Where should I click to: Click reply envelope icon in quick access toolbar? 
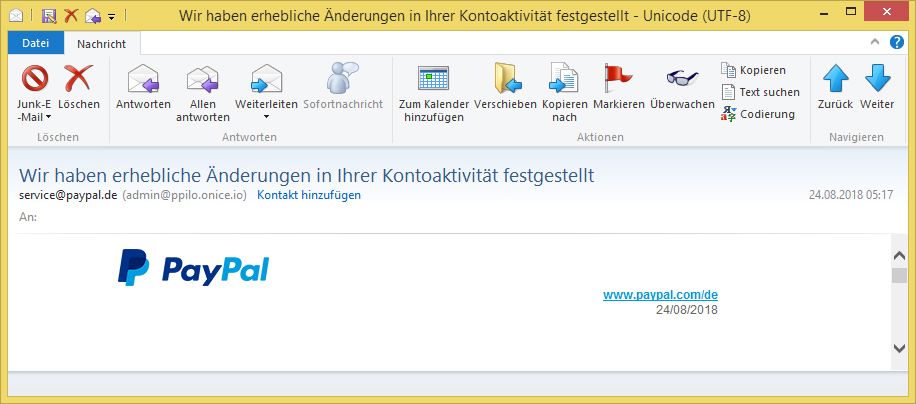coord(93,16)
